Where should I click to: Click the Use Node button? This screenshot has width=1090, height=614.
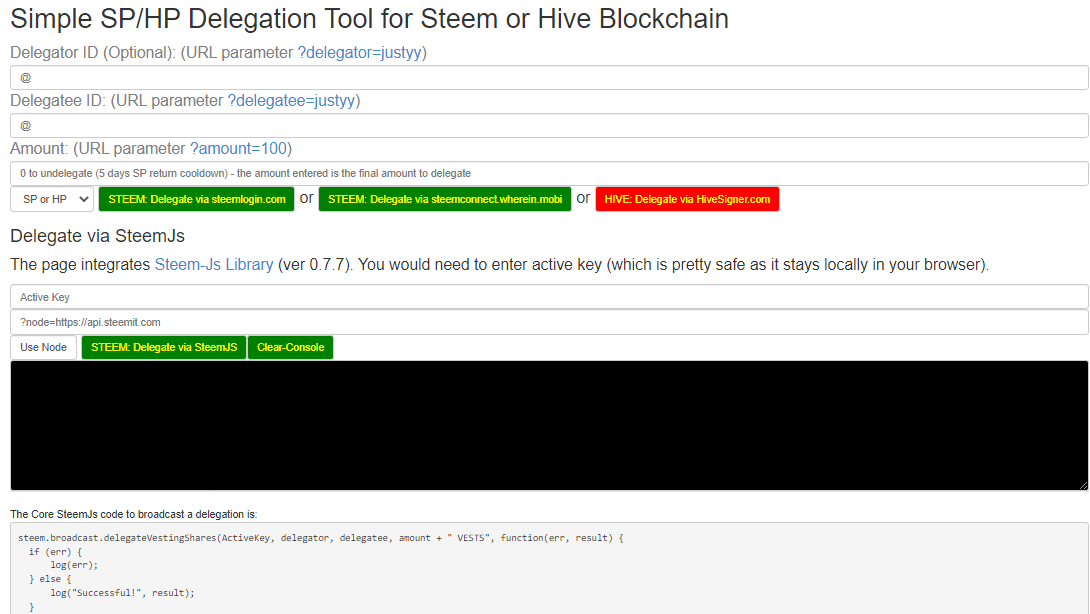43,347
